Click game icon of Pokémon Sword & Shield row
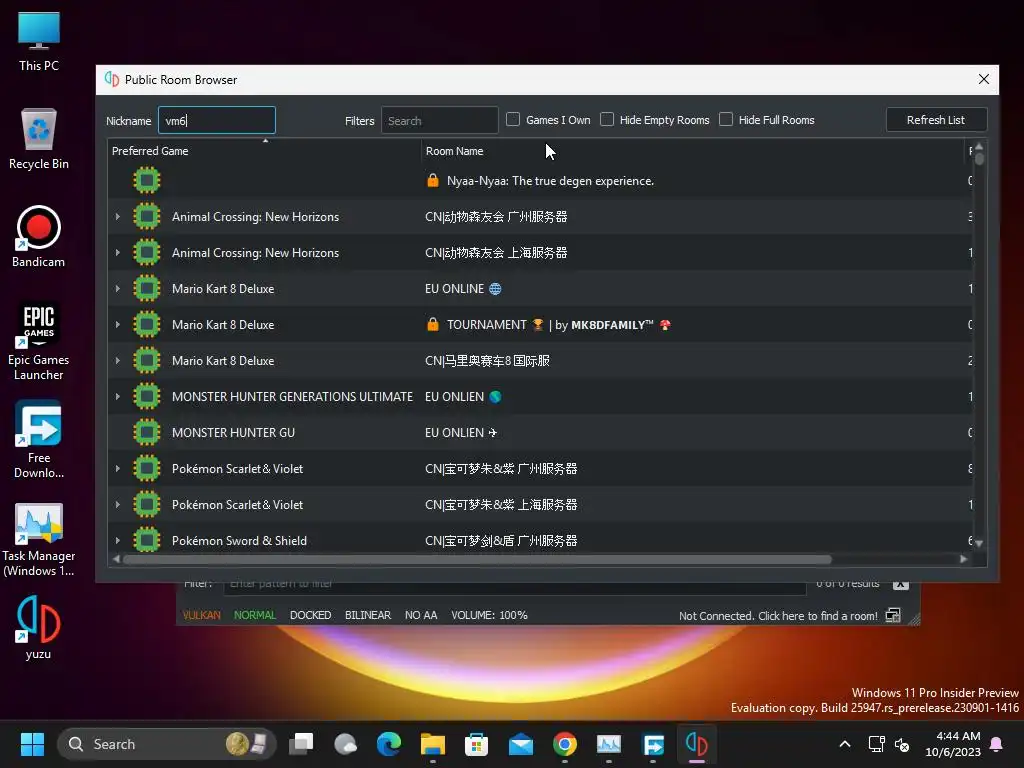Screen dimensions: 1024x768 [x=147, y=540]
